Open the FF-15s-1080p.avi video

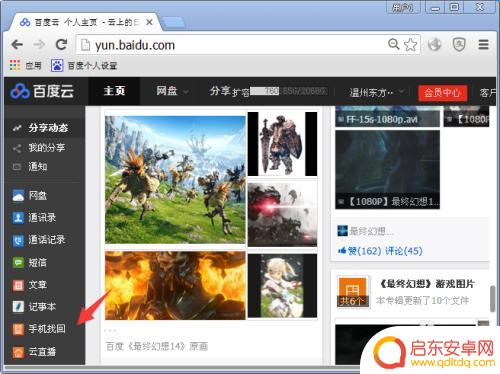(x=387, y=117)
